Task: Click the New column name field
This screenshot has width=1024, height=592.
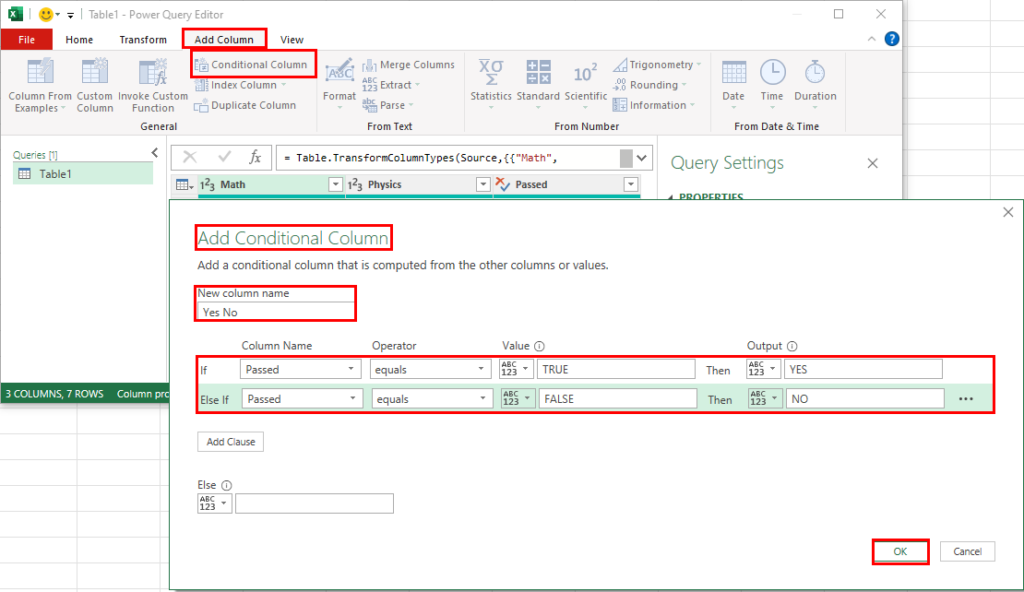Action: (x=276, y=312)
